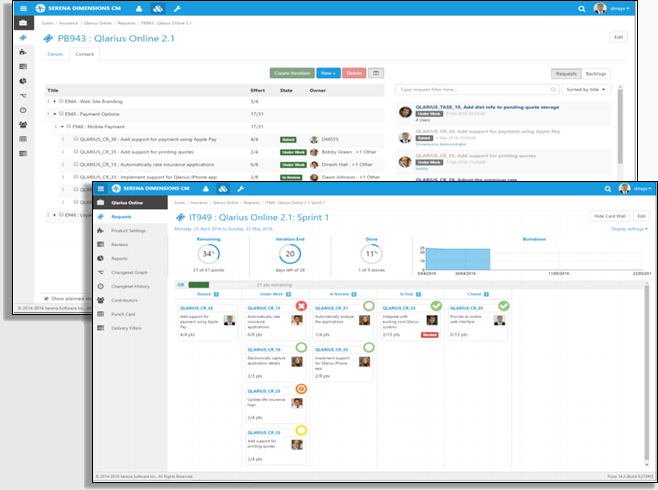Toggle Show planned checkbox in back window
The image size is (658, 490).
pos(46,298)
